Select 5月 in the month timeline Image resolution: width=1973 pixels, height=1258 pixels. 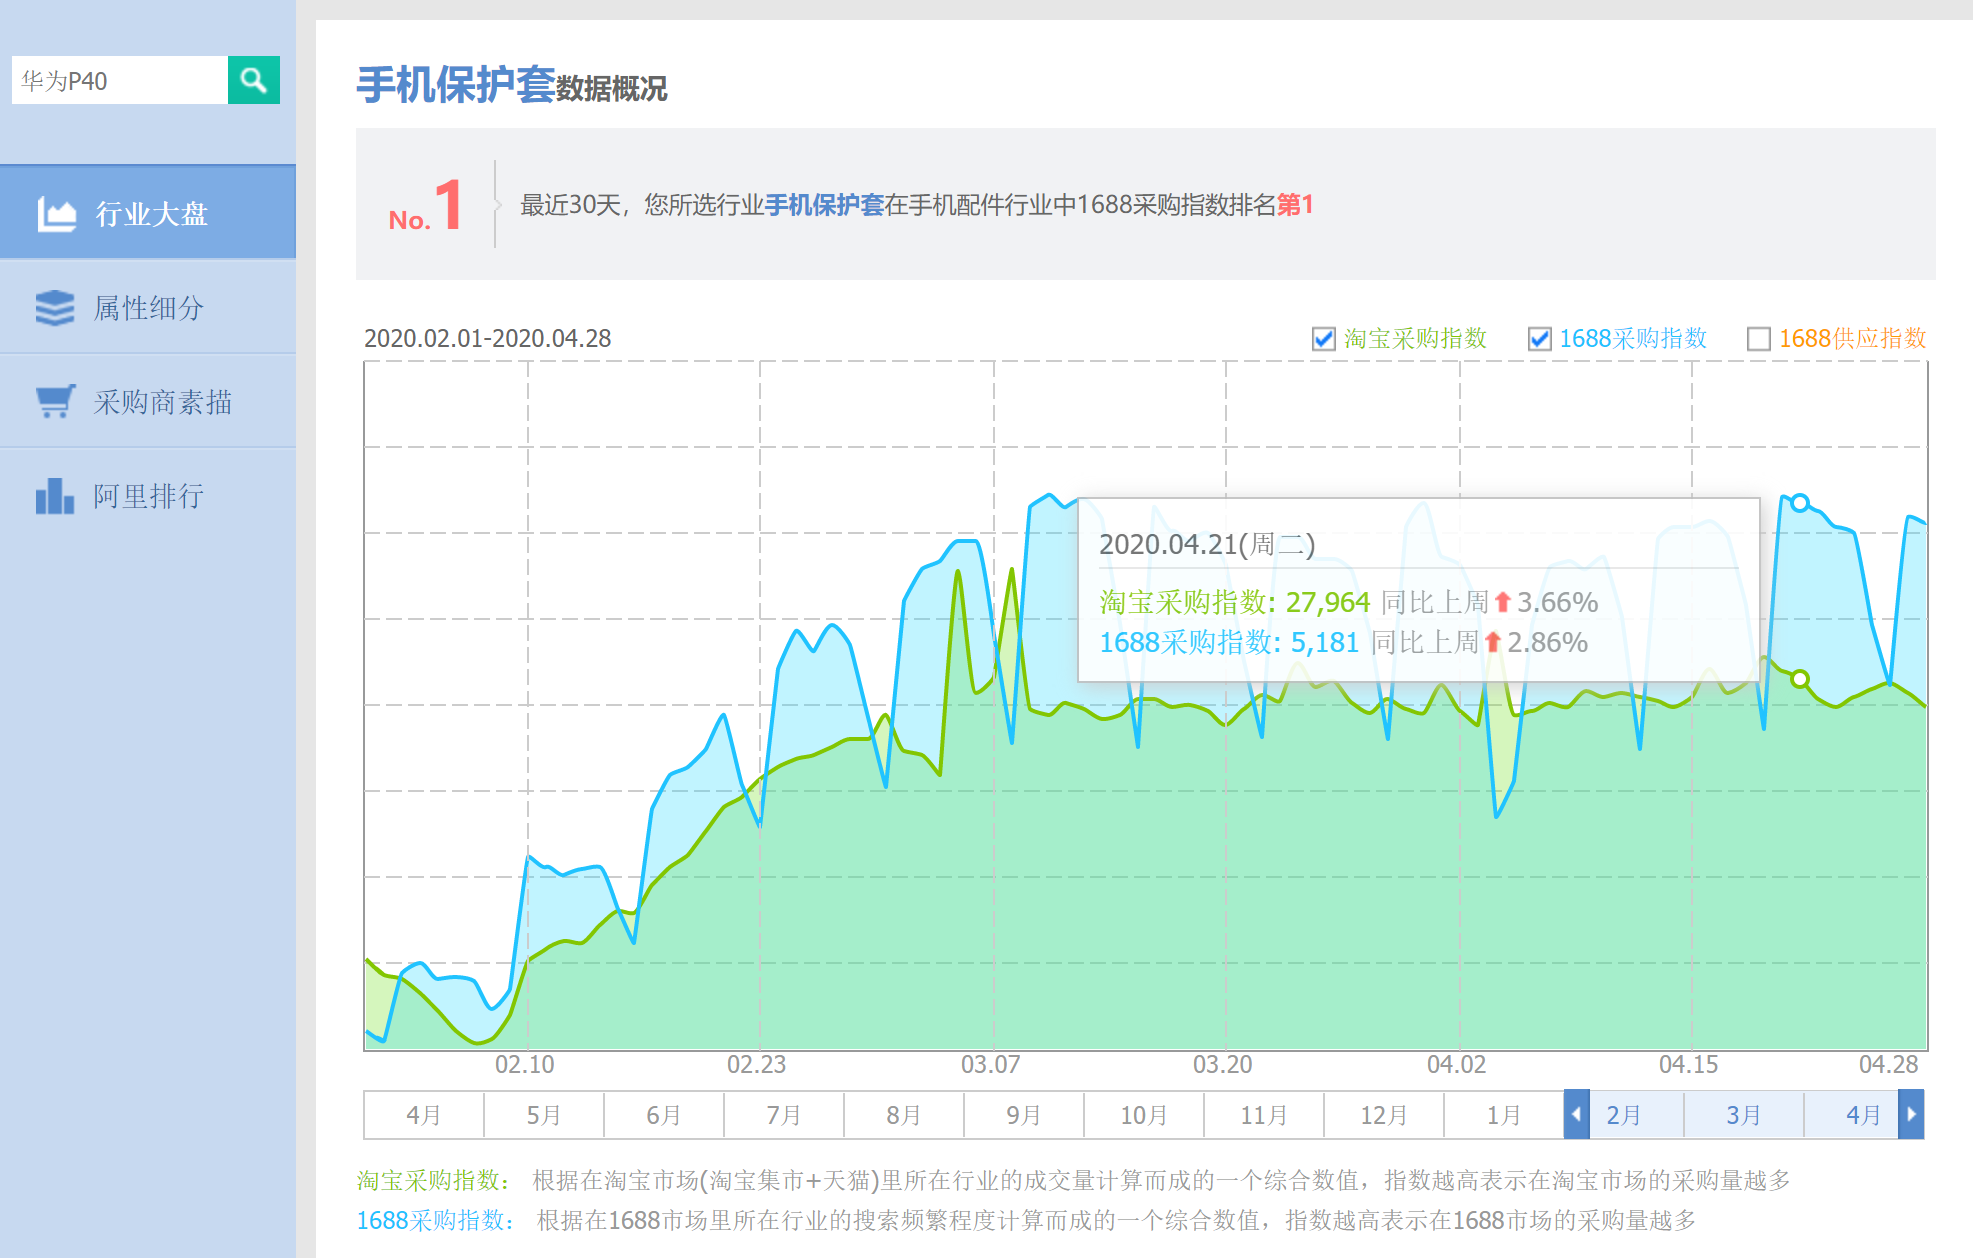543,1115
